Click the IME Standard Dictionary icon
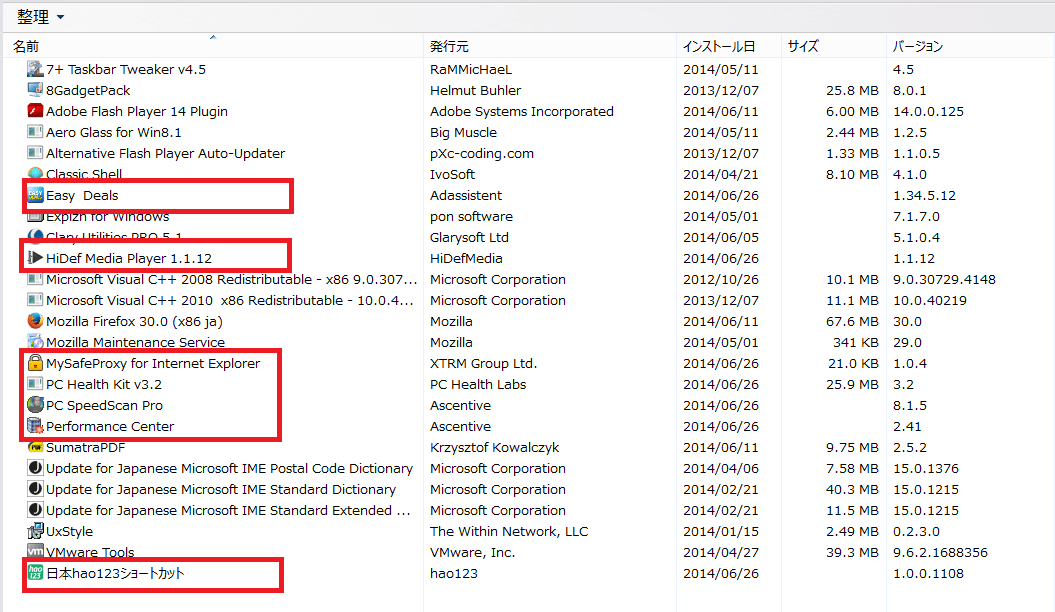Viewport: 1055px width, 612px height. [35, 489]
